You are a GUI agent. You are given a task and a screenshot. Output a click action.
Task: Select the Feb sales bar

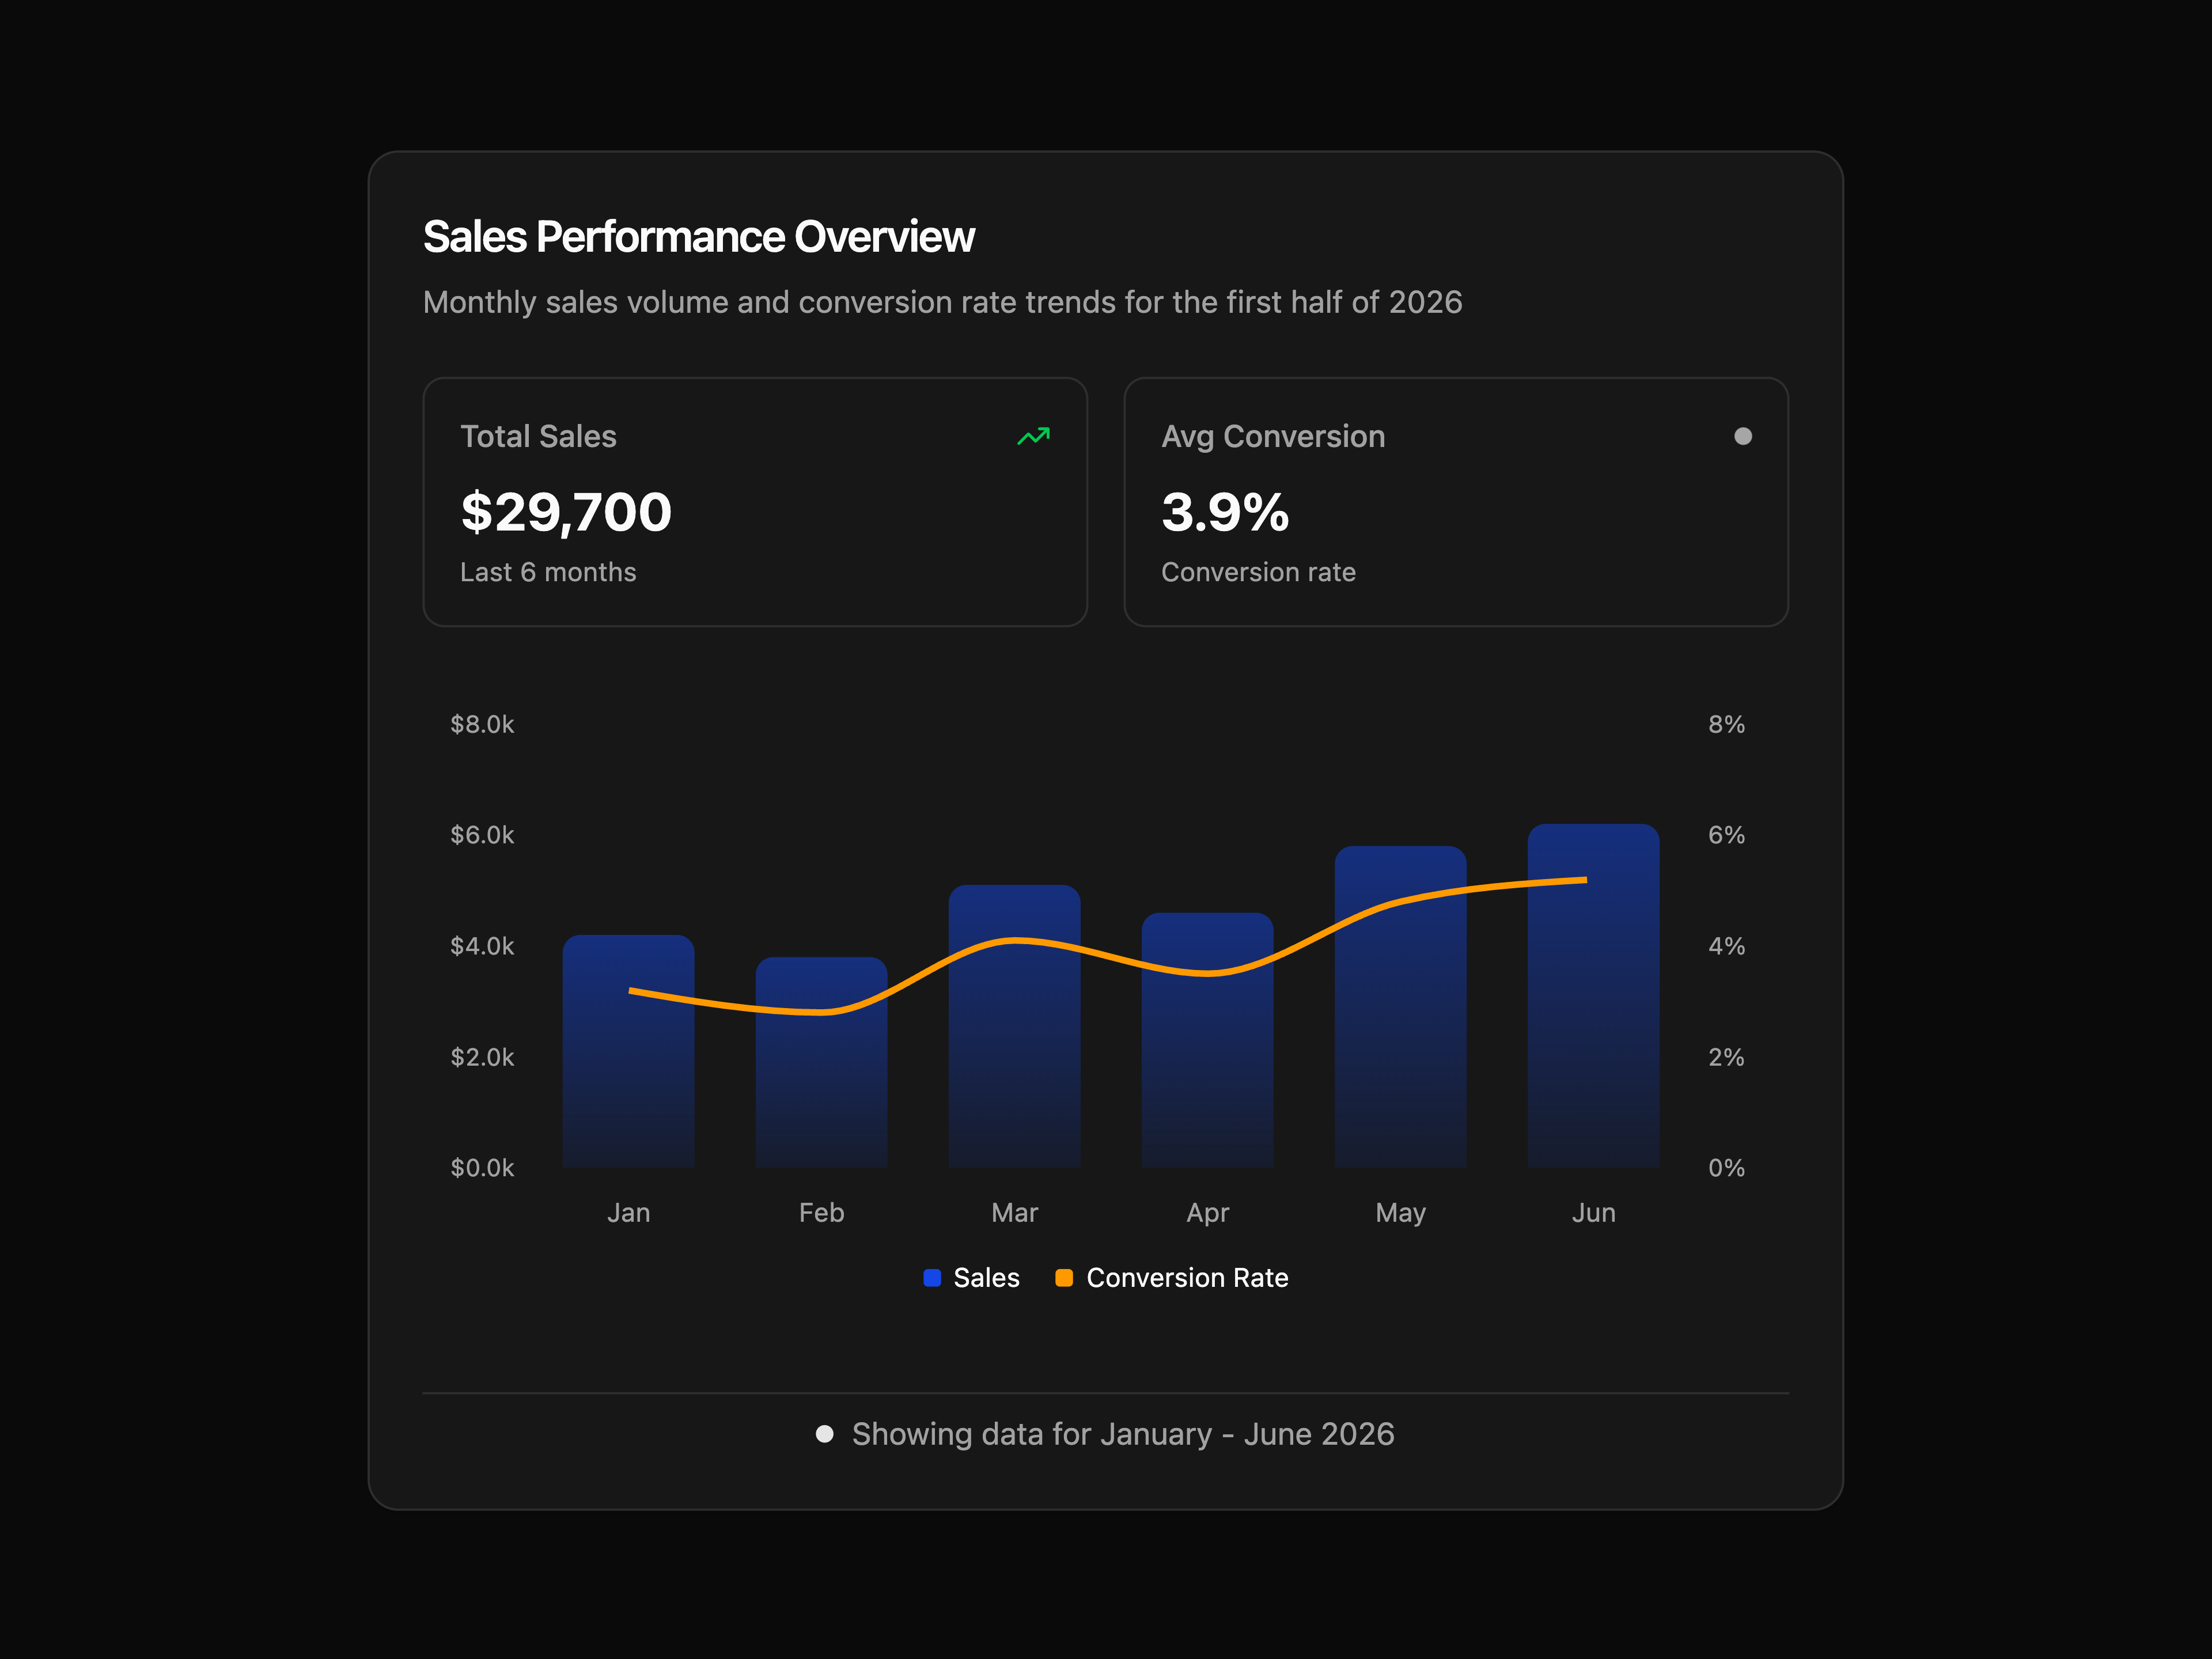point(821,1062)
